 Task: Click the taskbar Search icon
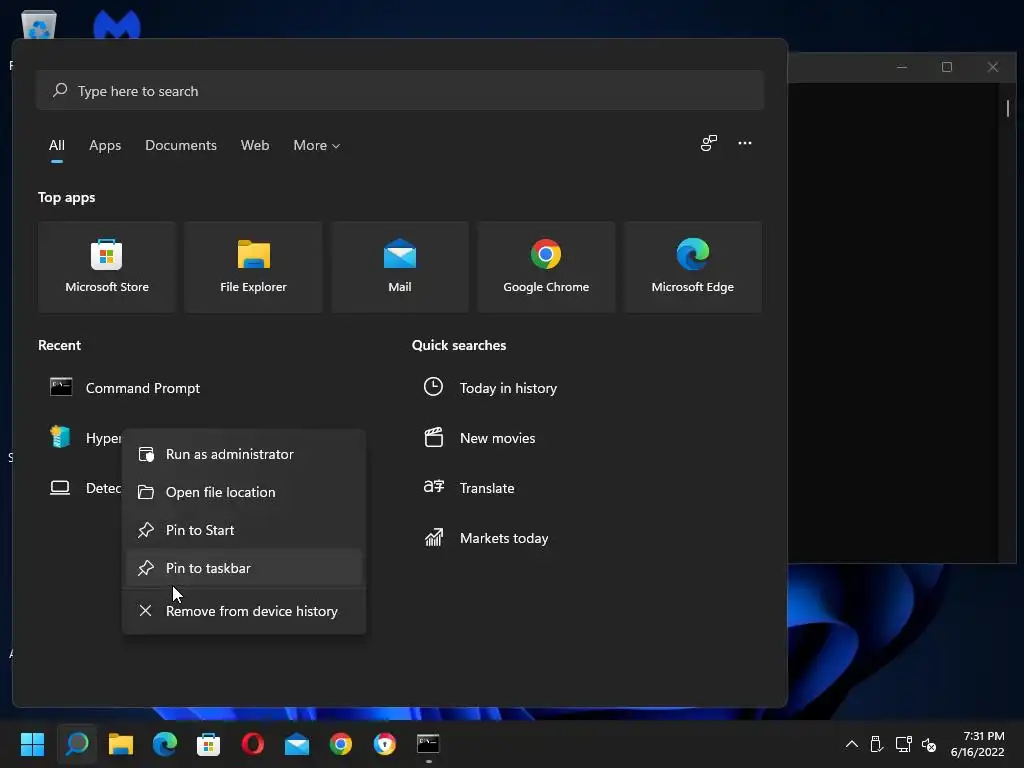coord(76,744)
